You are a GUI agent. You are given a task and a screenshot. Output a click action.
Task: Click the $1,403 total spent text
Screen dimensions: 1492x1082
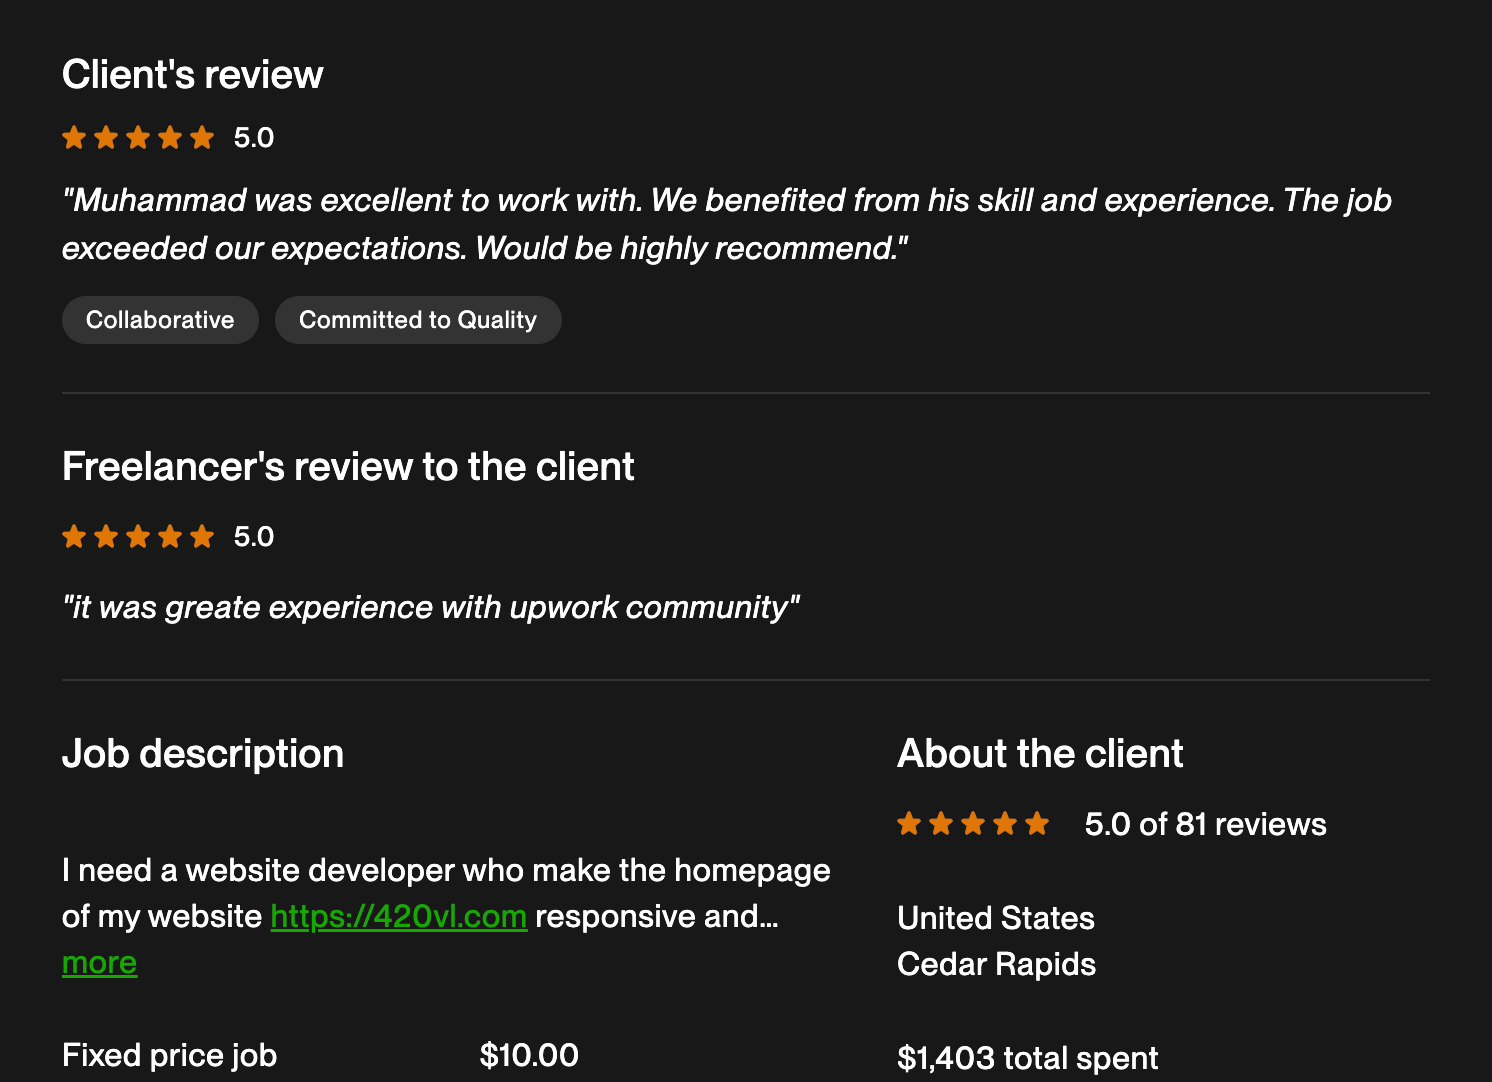[1027, 1058]
